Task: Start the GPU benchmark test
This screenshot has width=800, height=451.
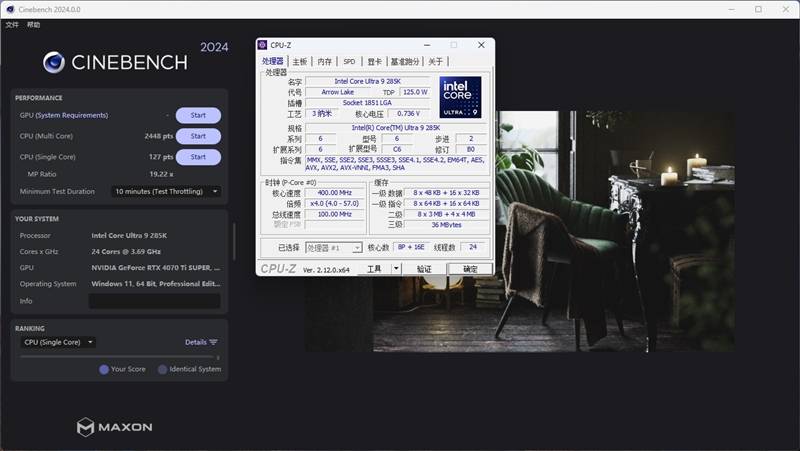Action: pos(198,115)
